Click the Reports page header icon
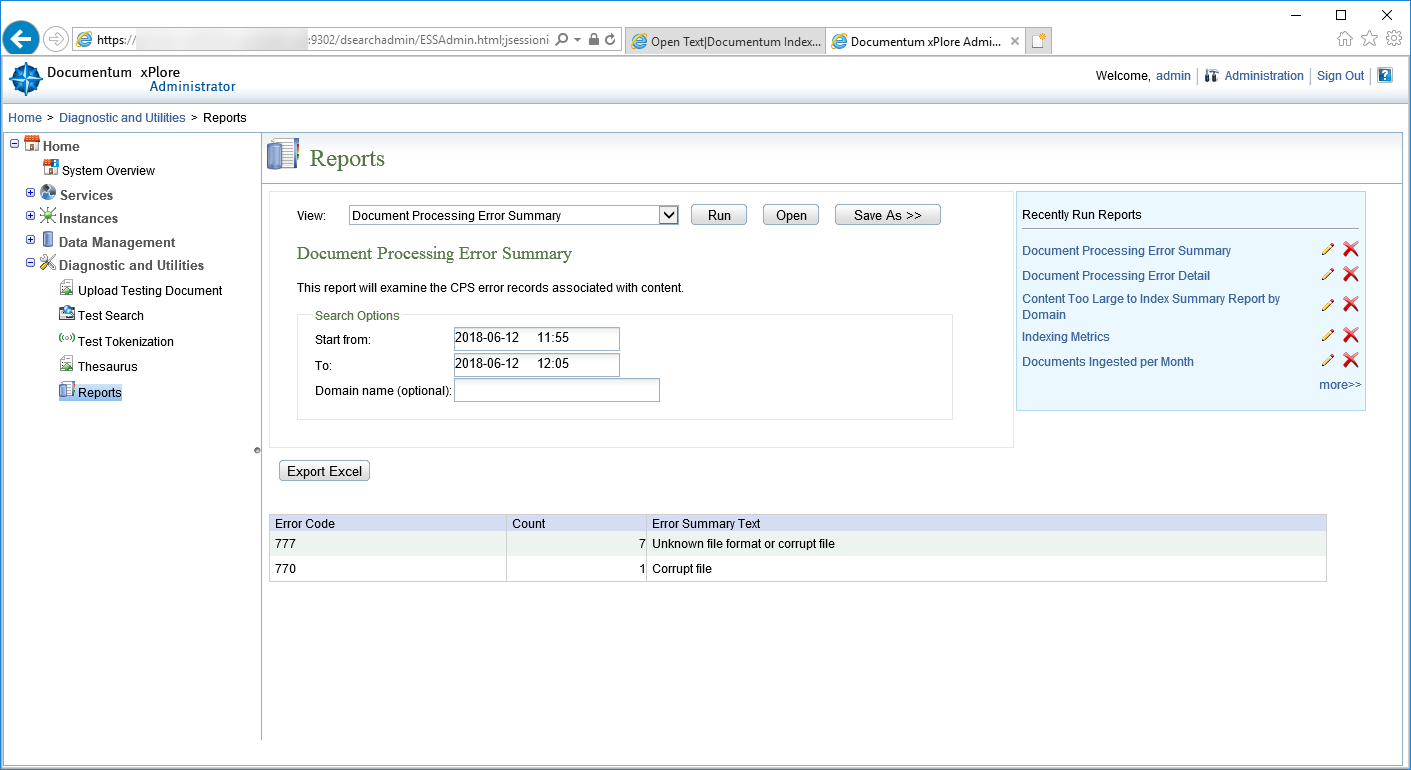Screen dimensions: 1411x770 [283, 155]
